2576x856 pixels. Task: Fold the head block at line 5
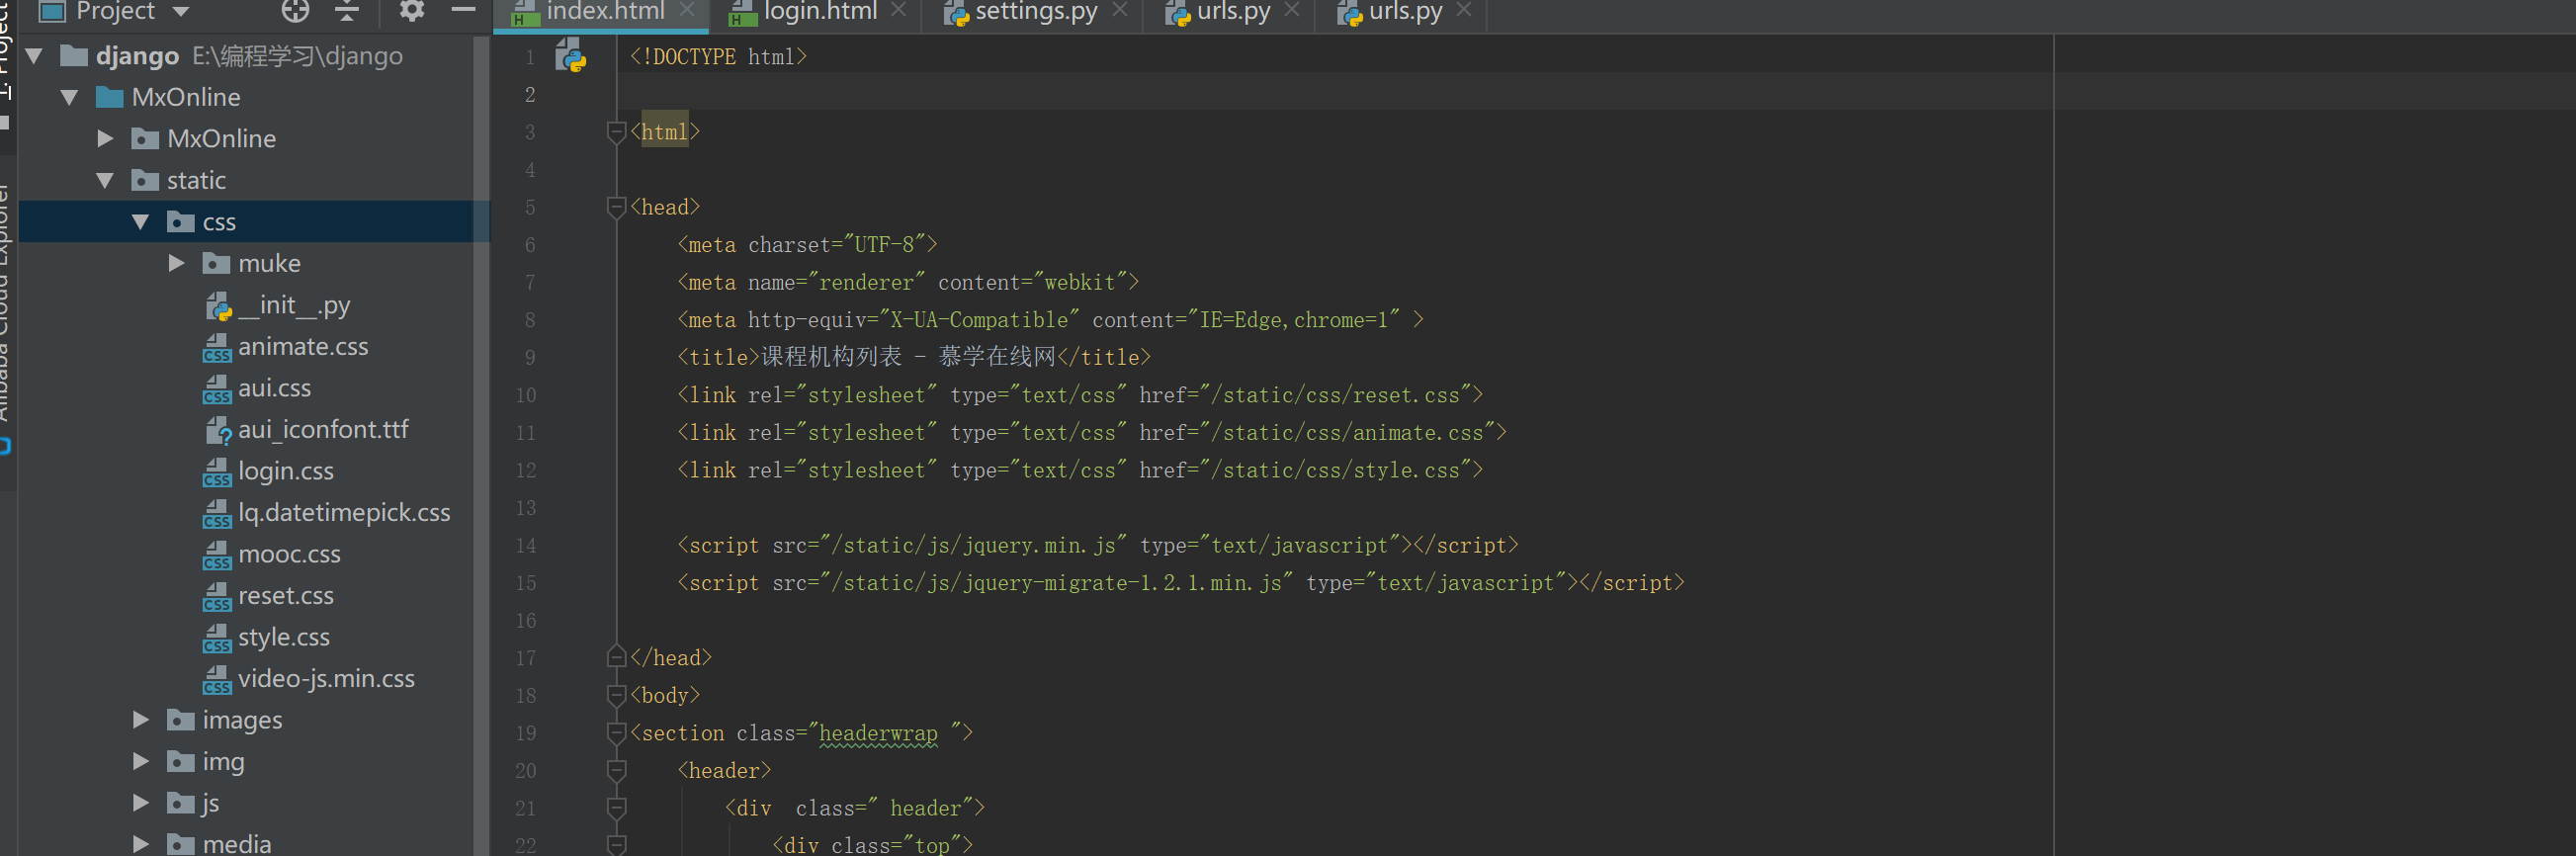tap(617, 207)
